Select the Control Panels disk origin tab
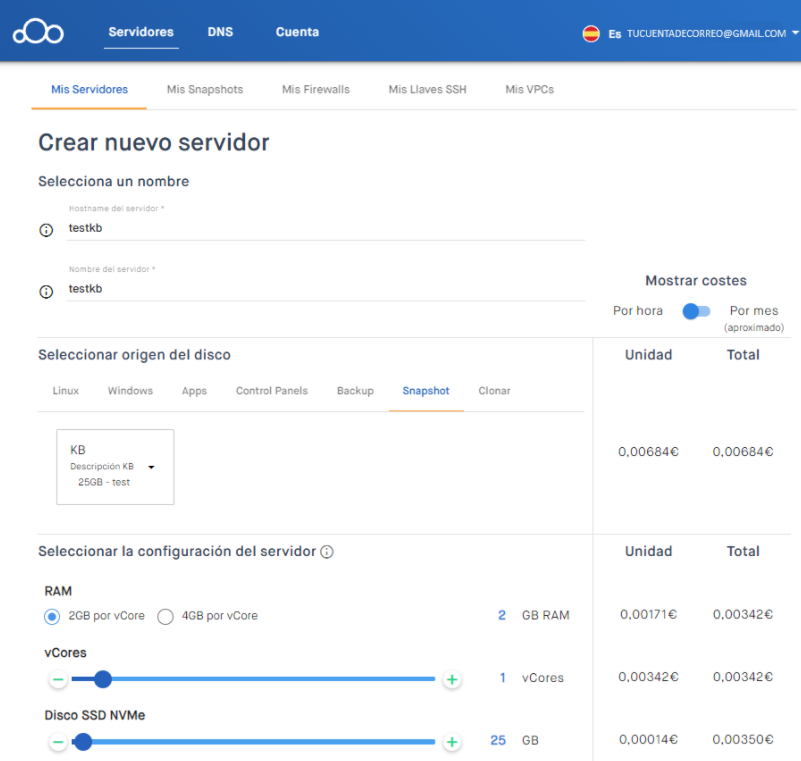Viewport: 801px width, 761px height. click(x=272, y=391)
